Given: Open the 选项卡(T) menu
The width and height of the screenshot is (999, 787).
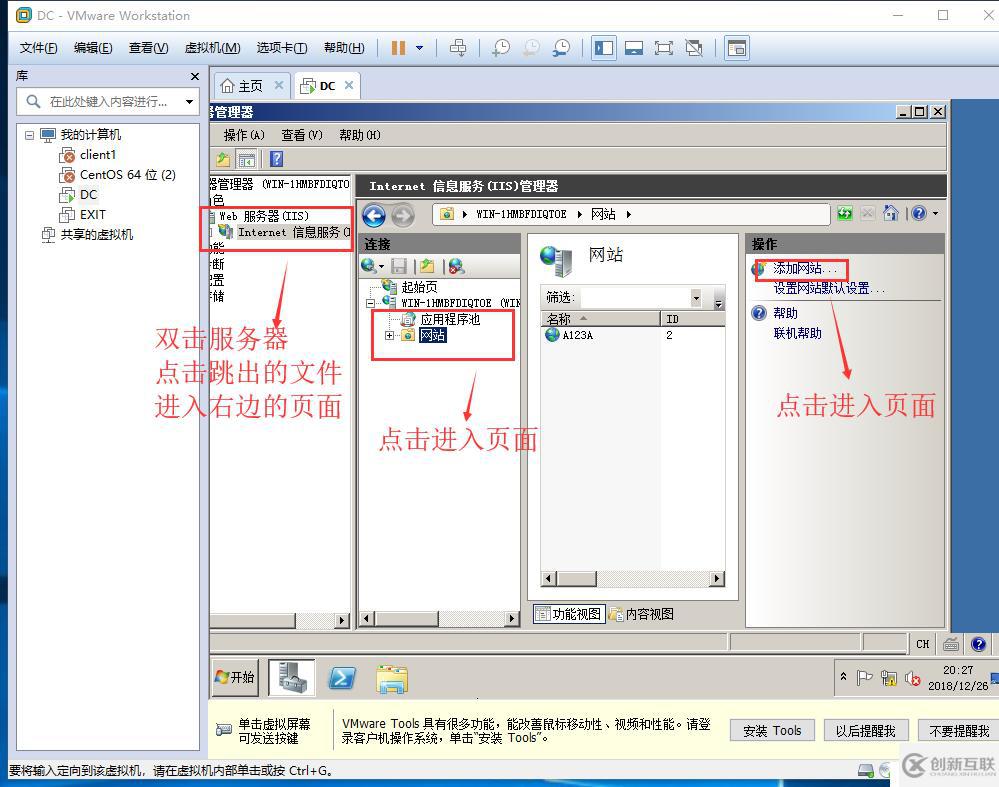Looking at the screenshot, I should pyautogui.click(x=282, y=48).
